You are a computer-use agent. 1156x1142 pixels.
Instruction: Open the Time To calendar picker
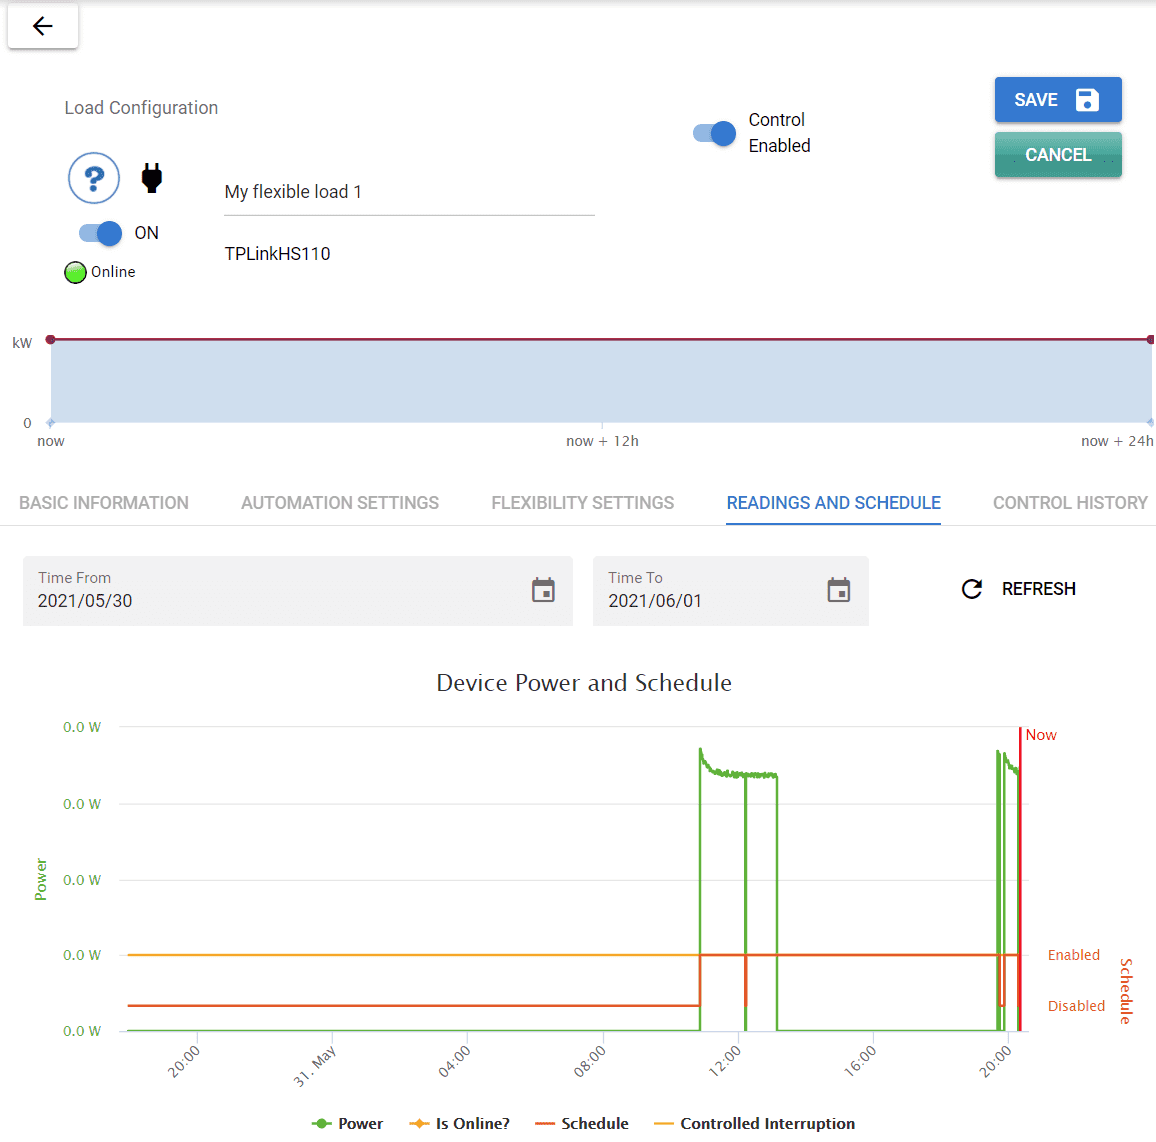point(838,590)
